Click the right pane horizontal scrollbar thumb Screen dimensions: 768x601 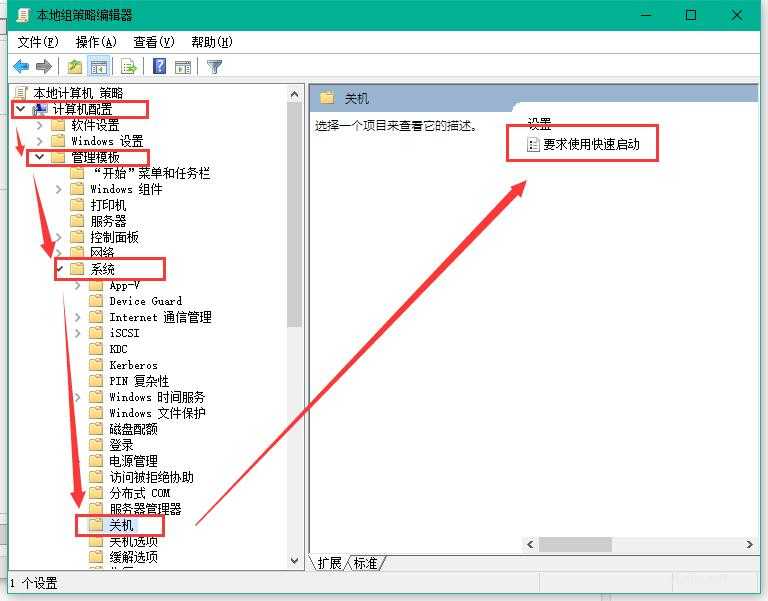pyautogui.click(x=575, y=544)
